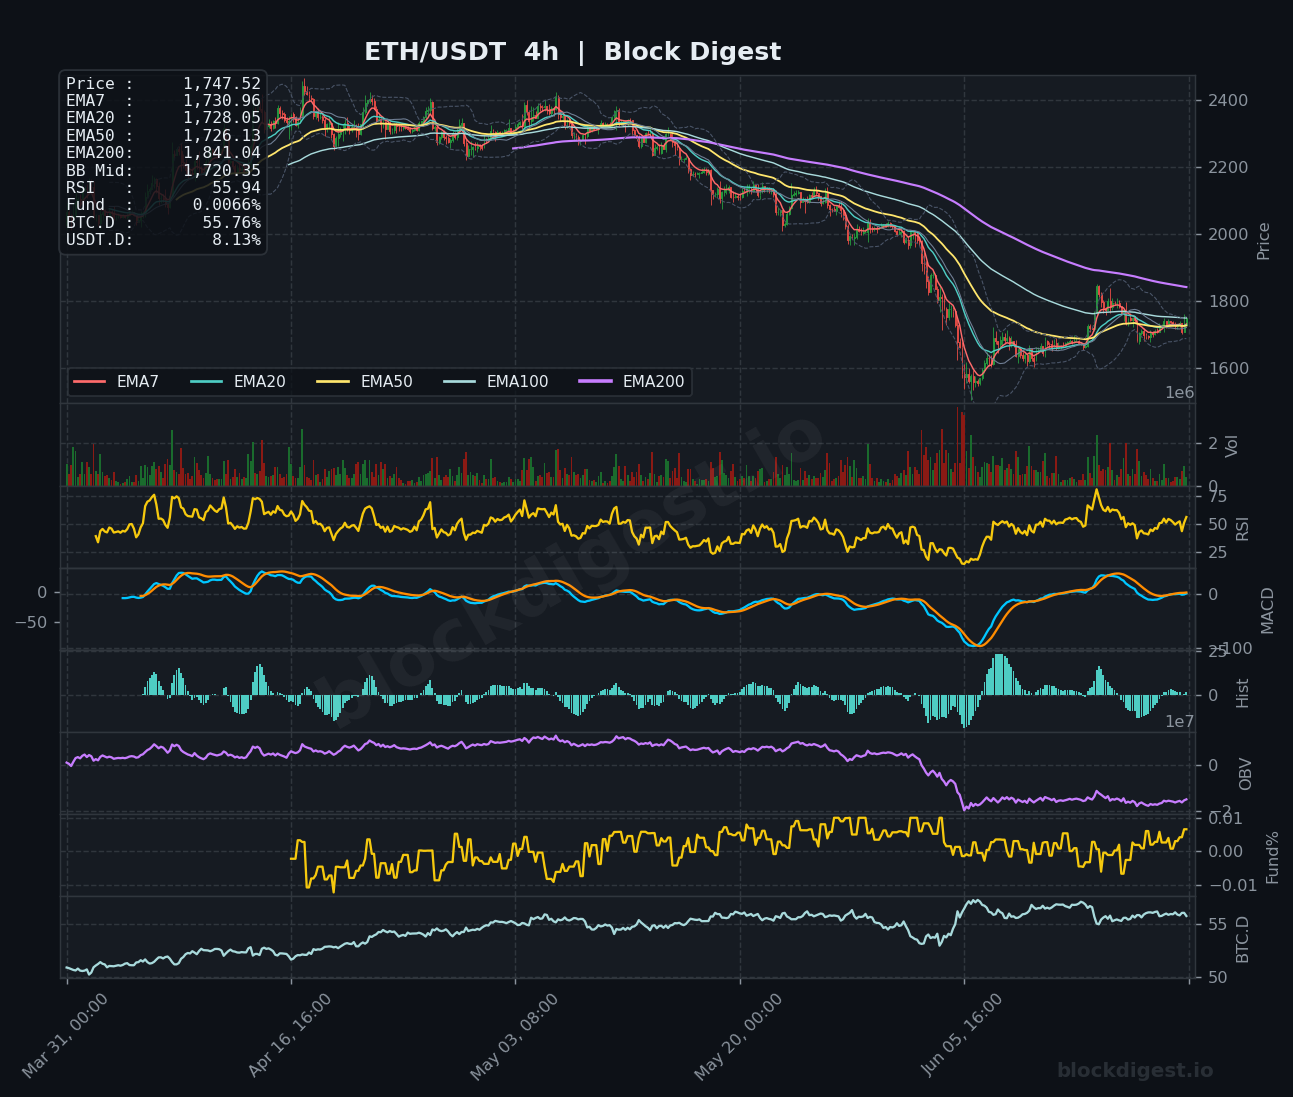1293x1097 pixels.
Task: Click the vertical BTC.D axis label
Action: click(x=1243, y=939)
